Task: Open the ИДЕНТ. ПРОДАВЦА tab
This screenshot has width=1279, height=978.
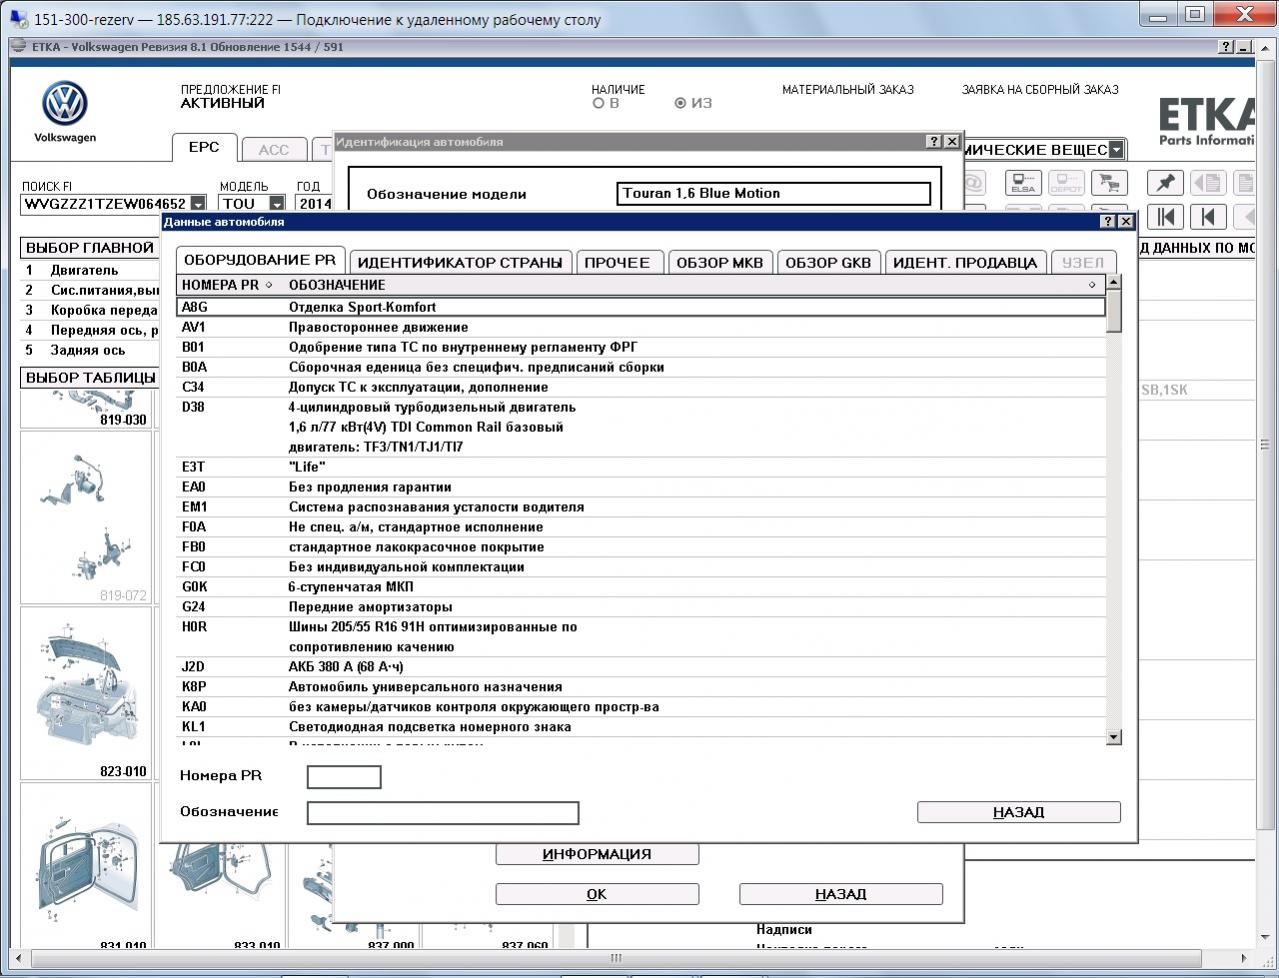Action: 965,263
